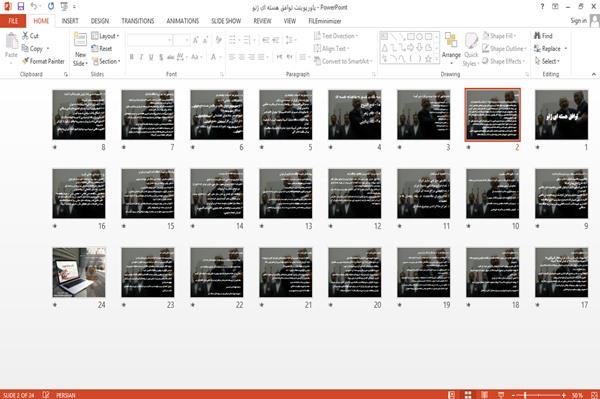Switch to the INSERT tab
Viewport: 600px width, 399px height.
[70, 21]
